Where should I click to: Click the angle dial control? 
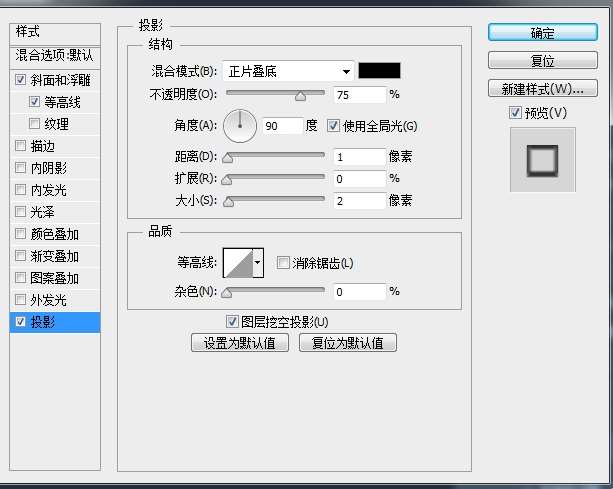pyautogui.click(x=240, y=126)
